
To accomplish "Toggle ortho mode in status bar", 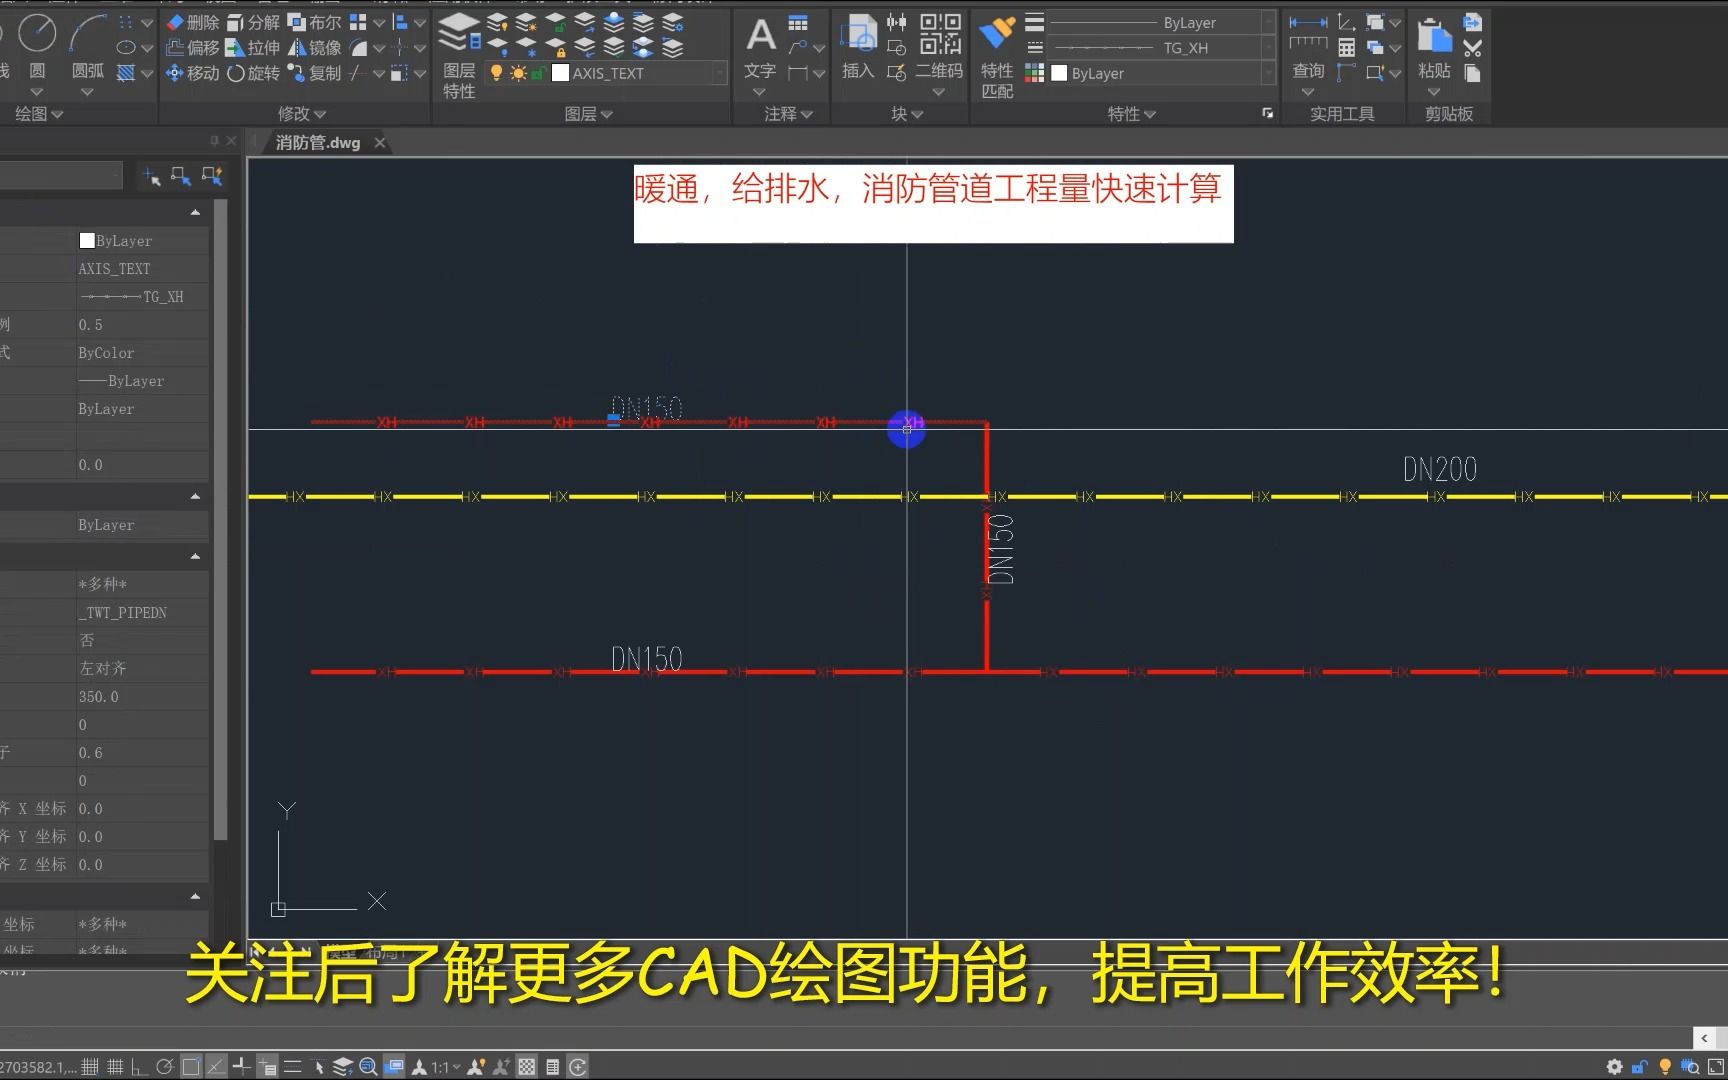I will pyautogui.click(x=140, y=1067).
